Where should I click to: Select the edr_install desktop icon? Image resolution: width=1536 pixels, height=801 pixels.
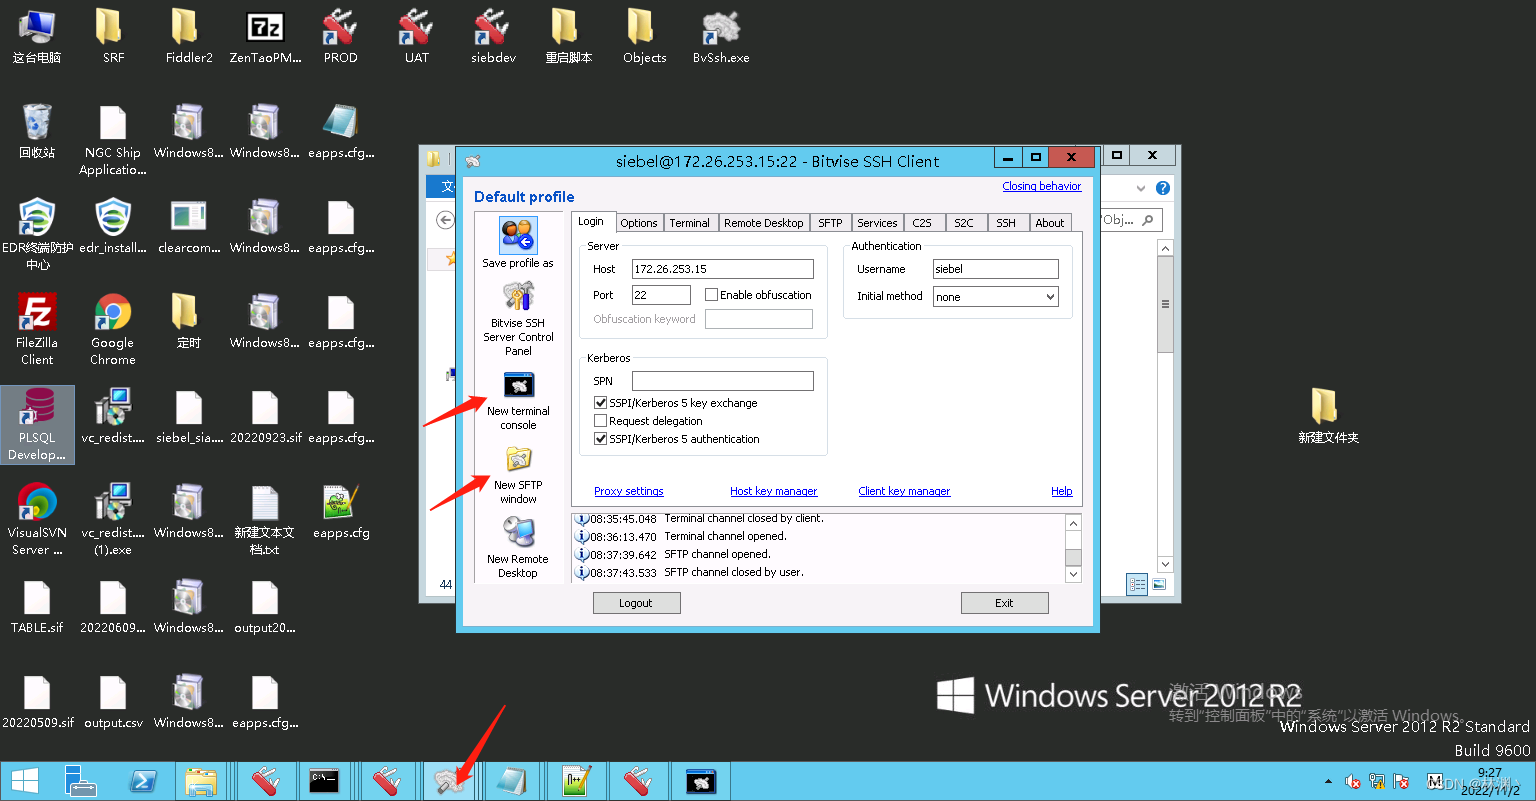click(113, 226)
